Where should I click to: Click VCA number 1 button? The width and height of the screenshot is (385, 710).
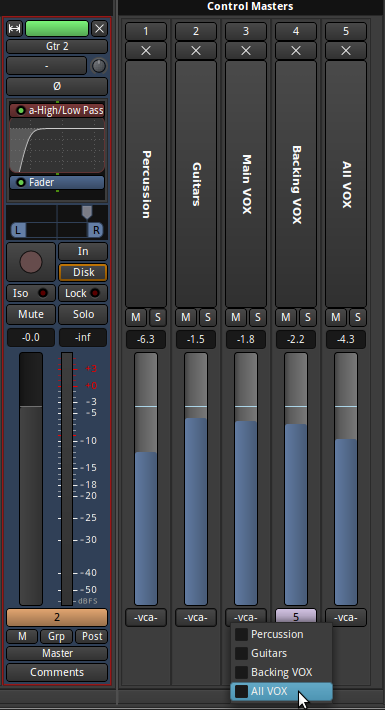[x=146, y=31]
